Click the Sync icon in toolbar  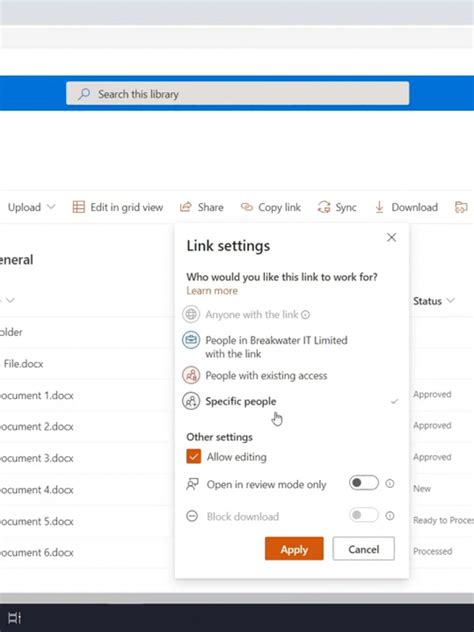point(324,207)
